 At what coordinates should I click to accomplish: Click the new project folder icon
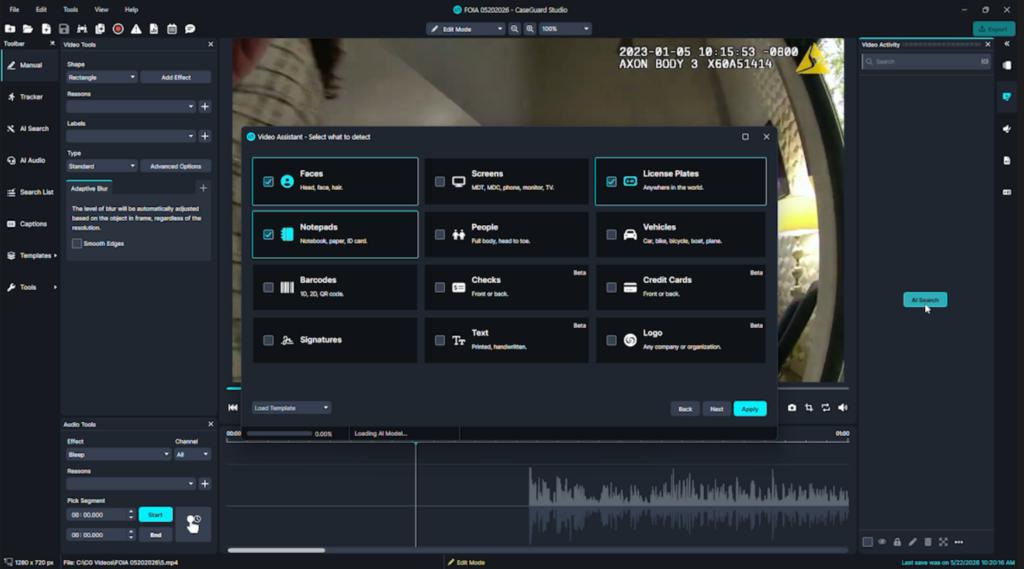tap(10, 29)
